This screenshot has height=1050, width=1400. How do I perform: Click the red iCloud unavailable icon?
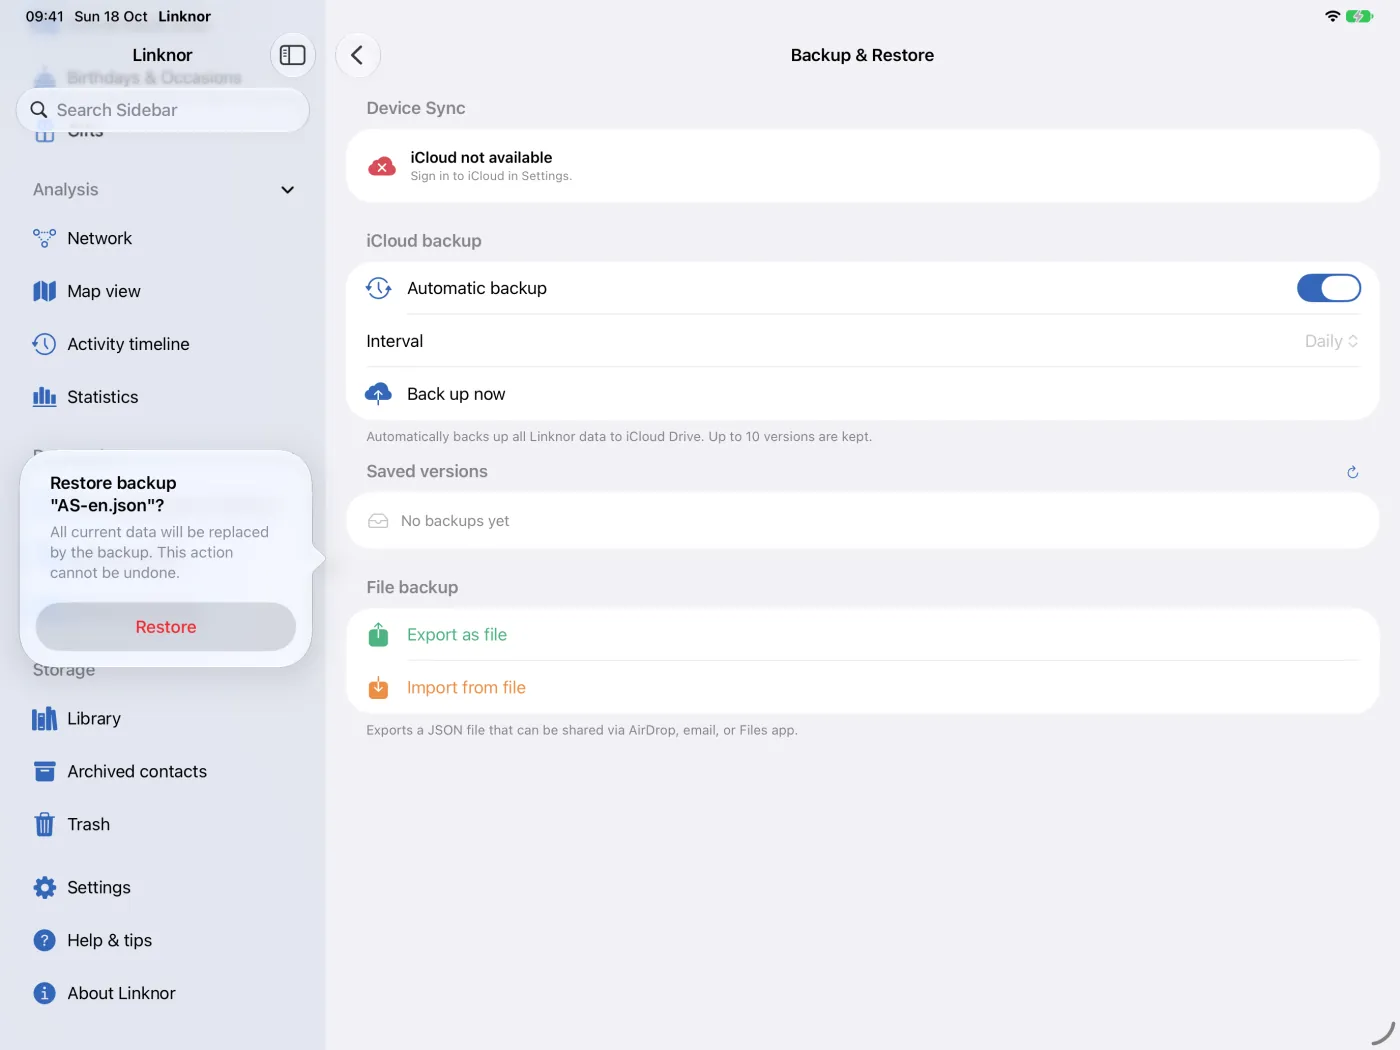click(382, 166)
